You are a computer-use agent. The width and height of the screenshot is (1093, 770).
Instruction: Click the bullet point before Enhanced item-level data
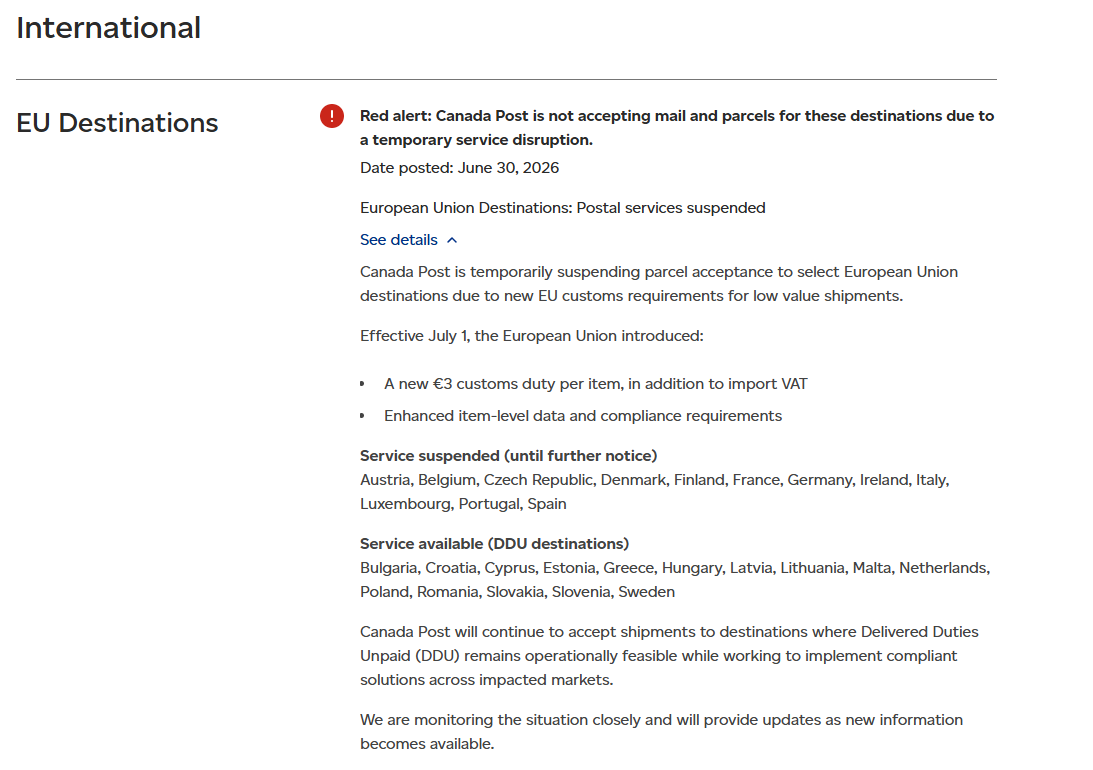362,416
